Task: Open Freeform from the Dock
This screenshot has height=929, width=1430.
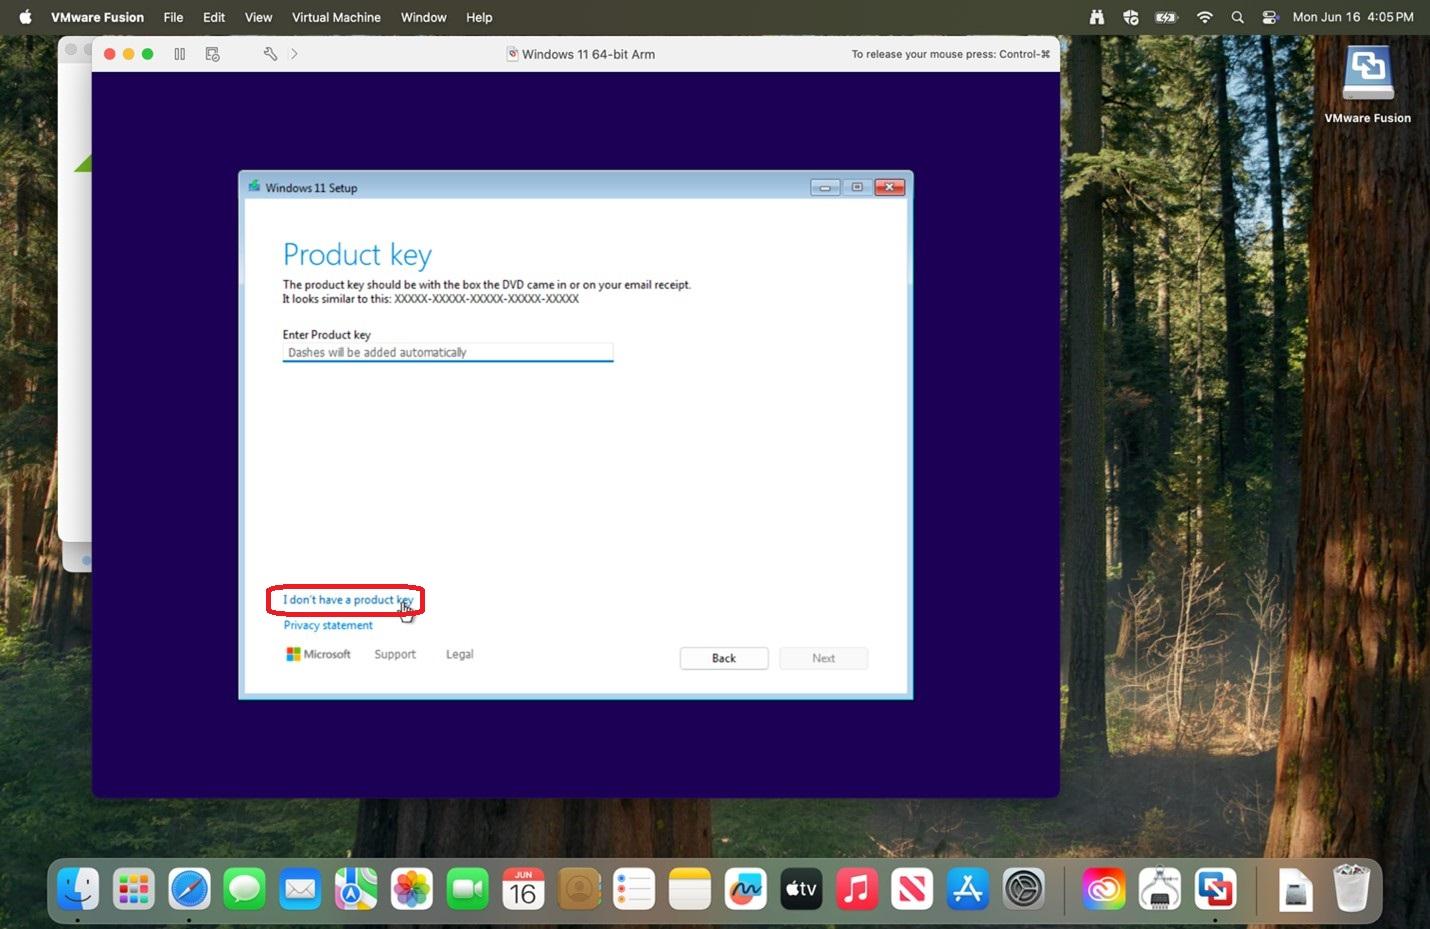Action: 745,888
